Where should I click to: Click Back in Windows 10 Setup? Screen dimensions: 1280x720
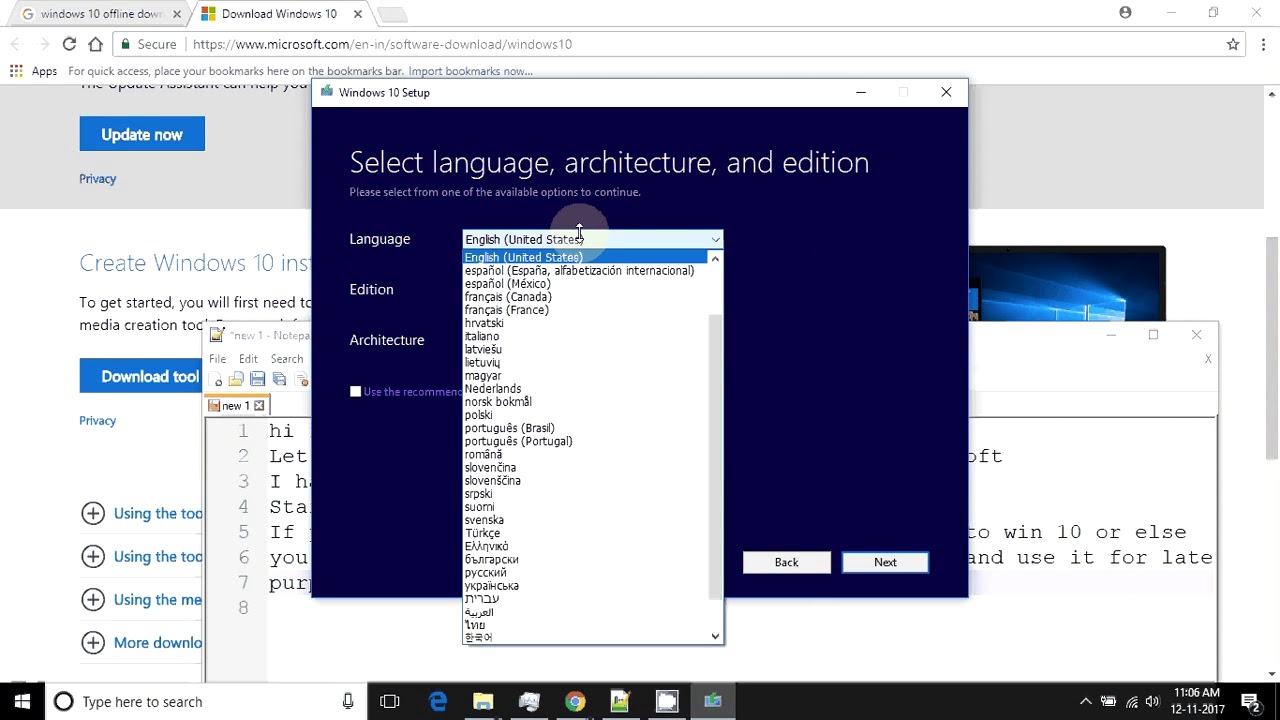786,562
